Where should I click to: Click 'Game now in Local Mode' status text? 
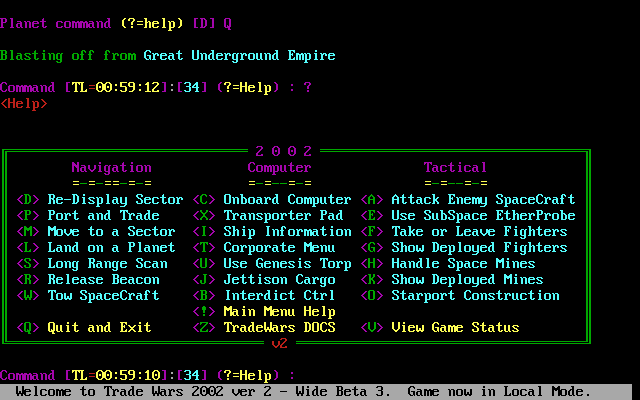coord(500,392)
